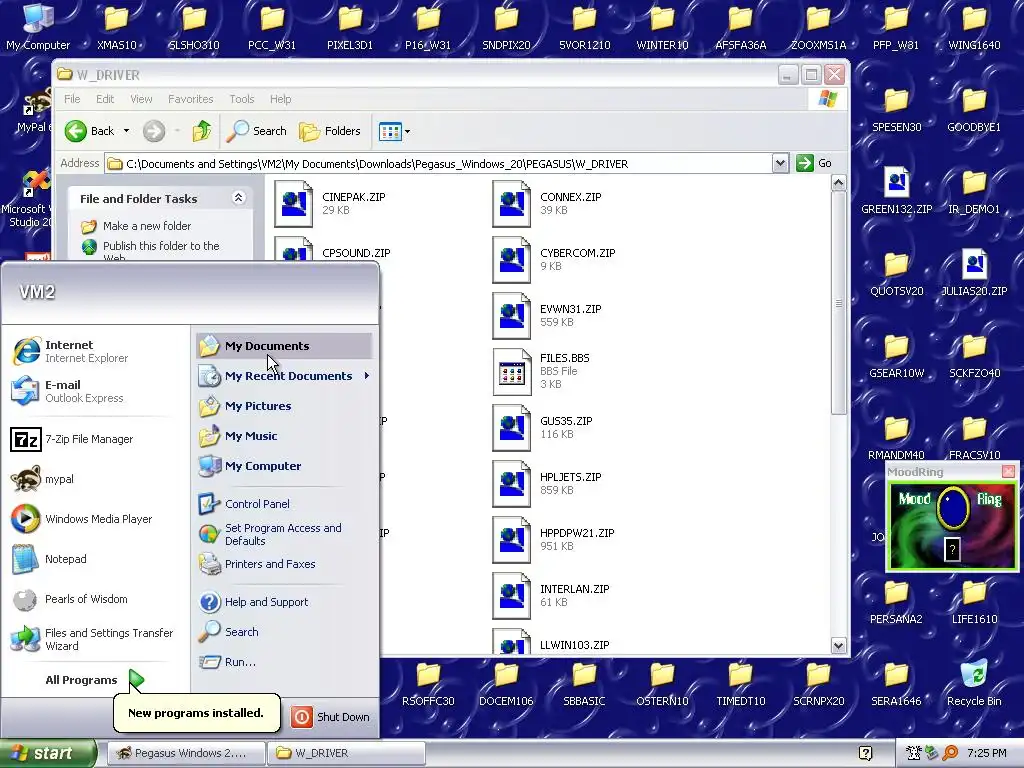Select EVWN31.ZIP file
Screen dimensions: 1024x768
pos(547,315)
